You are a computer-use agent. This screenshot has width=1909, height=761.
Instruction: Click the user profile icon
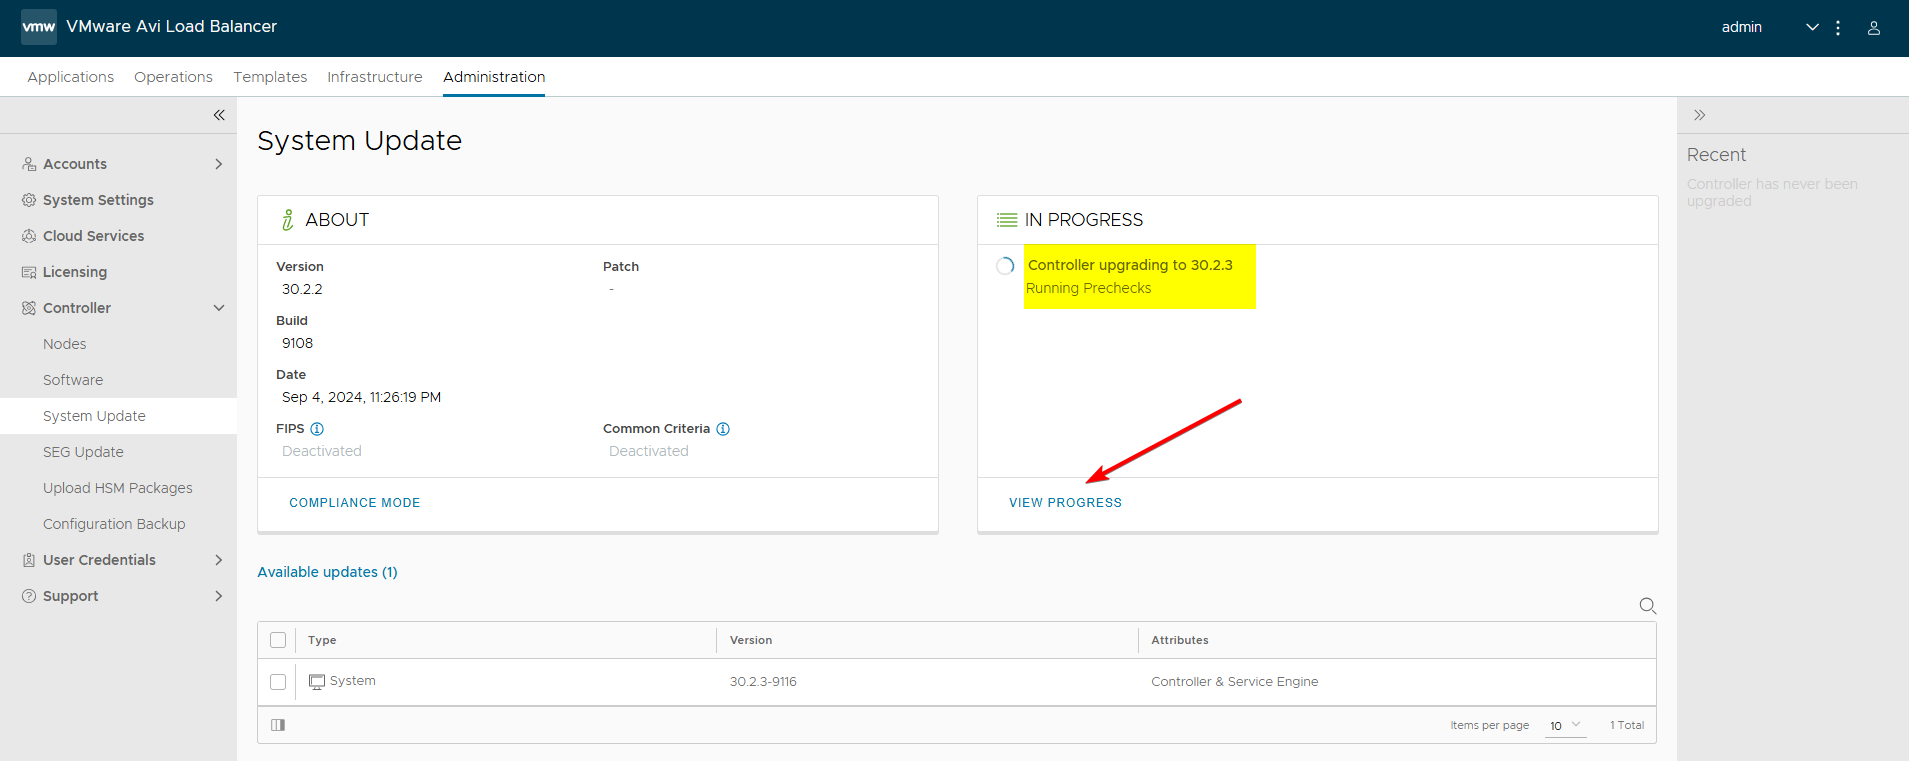click(x=1873, y=28)
